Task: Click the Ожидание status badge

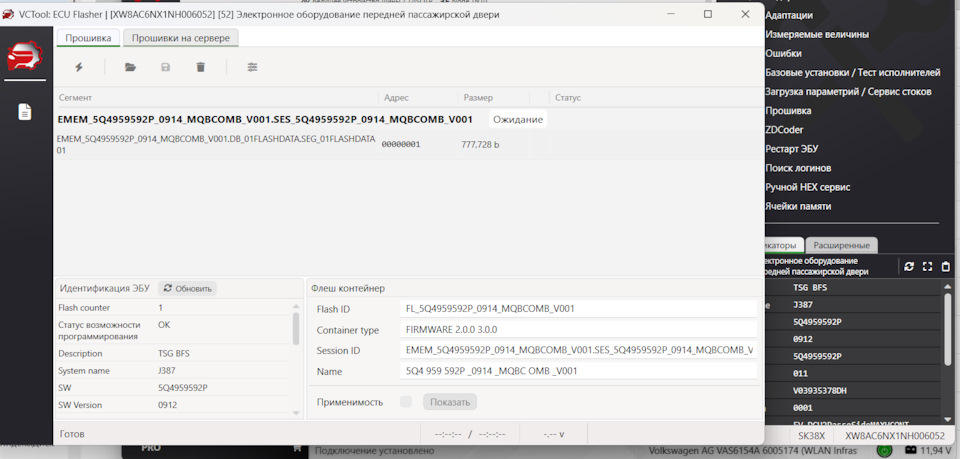Action: (x=518, y=119)
